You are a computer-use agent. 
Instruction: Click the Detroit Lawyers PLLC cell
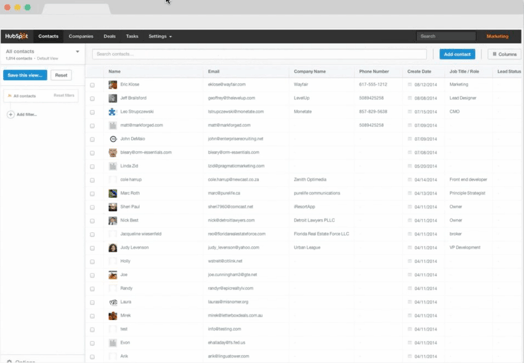click(x=314, y=220)
